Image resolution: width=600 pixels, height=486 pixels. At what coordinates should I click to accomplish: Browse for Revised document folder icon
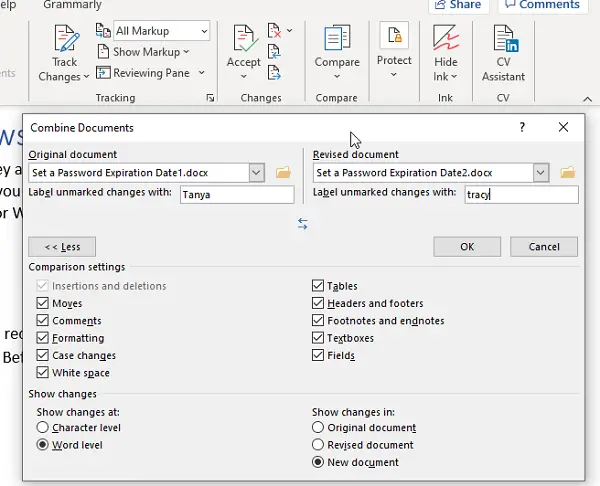pos(567,173)
